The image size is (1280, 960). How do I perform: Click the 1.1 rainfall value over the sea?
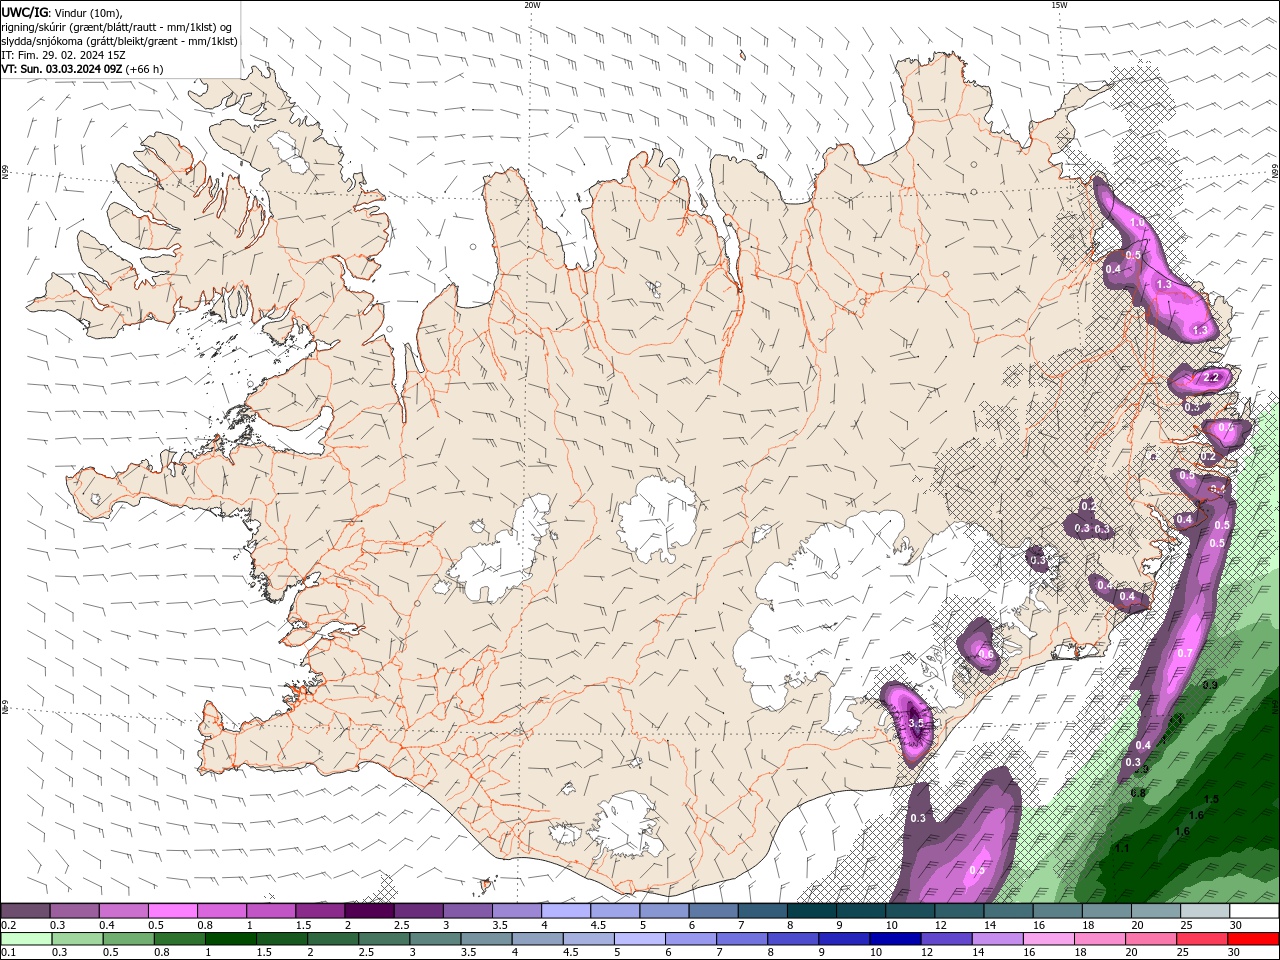pos(1122,848)
